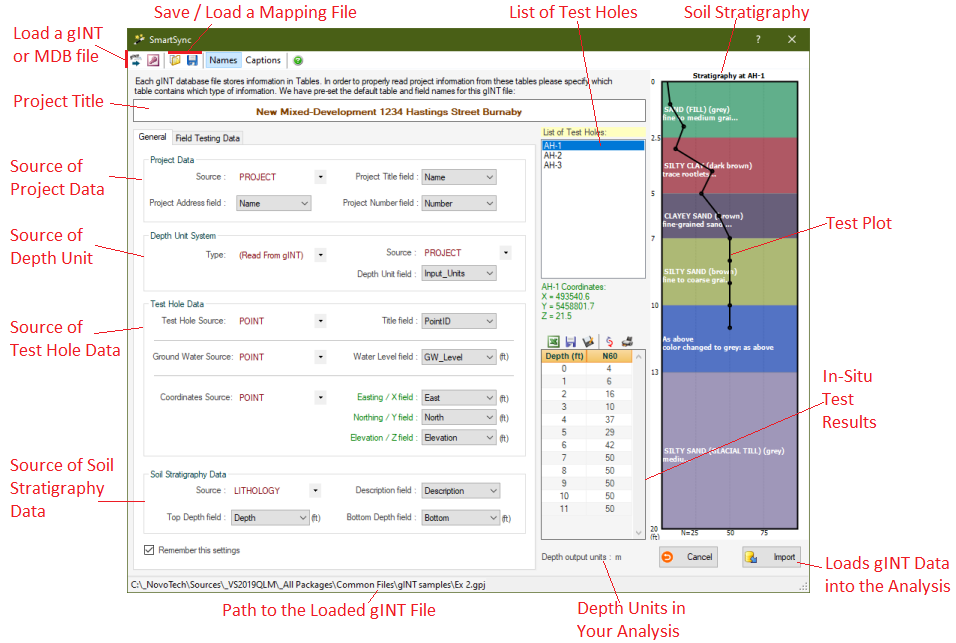The image size is (956, 643).
Task: Open the Project Data Source PROJECT arrow
Action: point(321,177)
